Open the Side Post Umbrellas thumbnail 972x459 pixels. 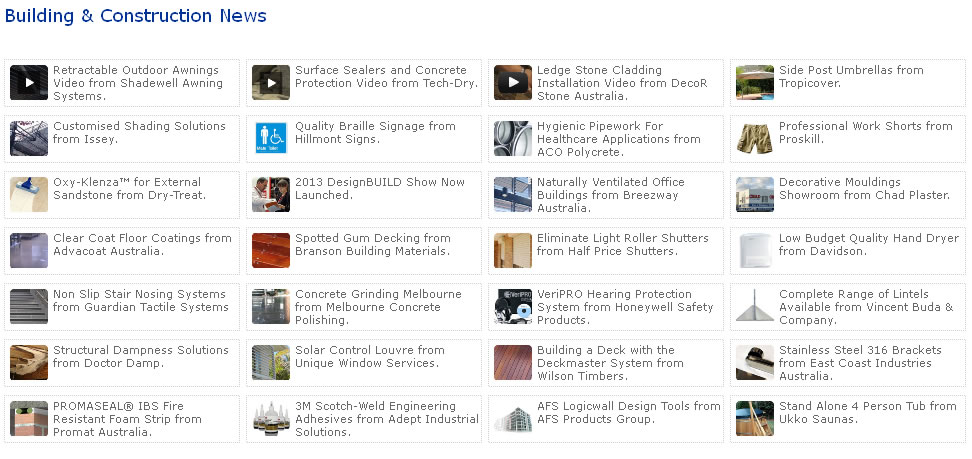pyautogui.click(x=755, y=82)
